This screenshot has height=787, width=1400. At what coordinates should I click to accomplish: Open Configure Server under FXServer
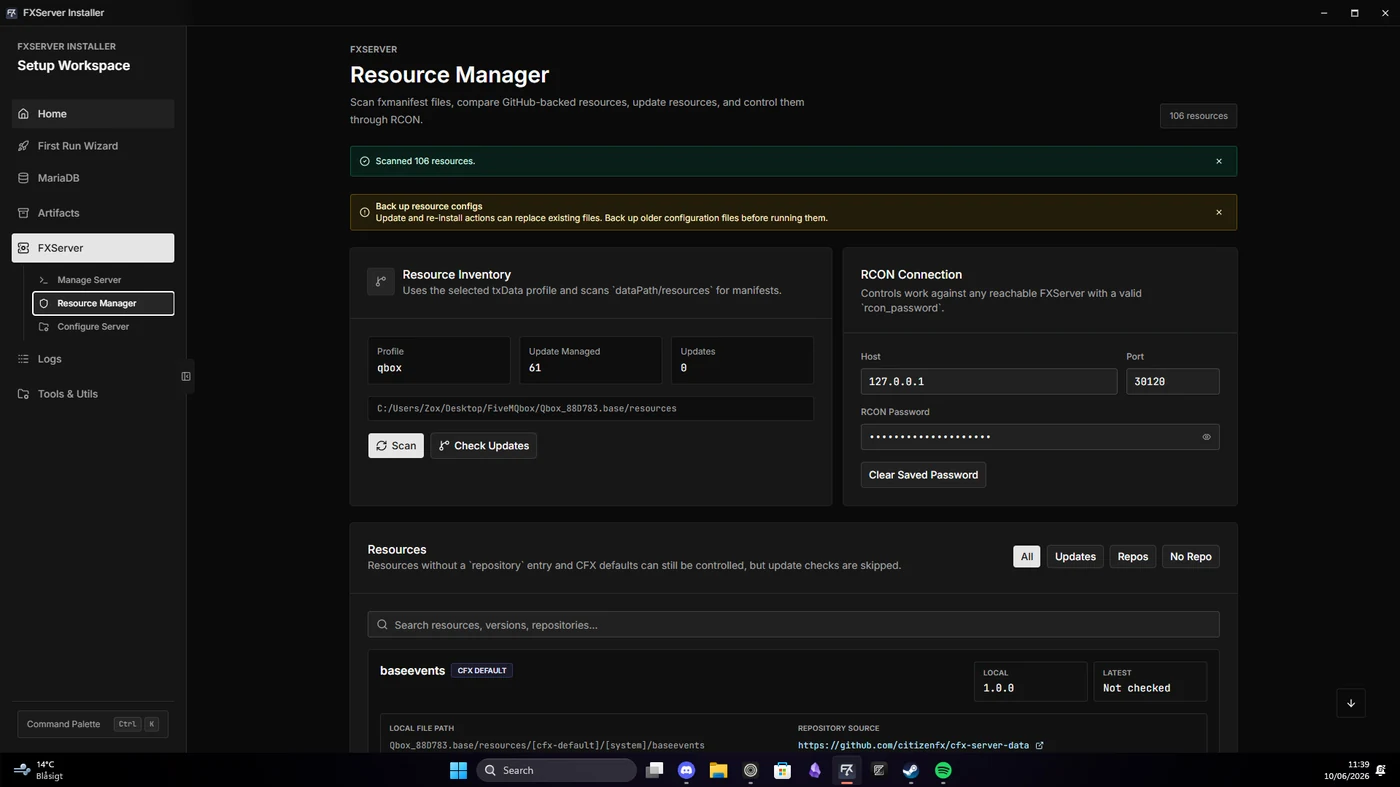(x=103, y=327)
